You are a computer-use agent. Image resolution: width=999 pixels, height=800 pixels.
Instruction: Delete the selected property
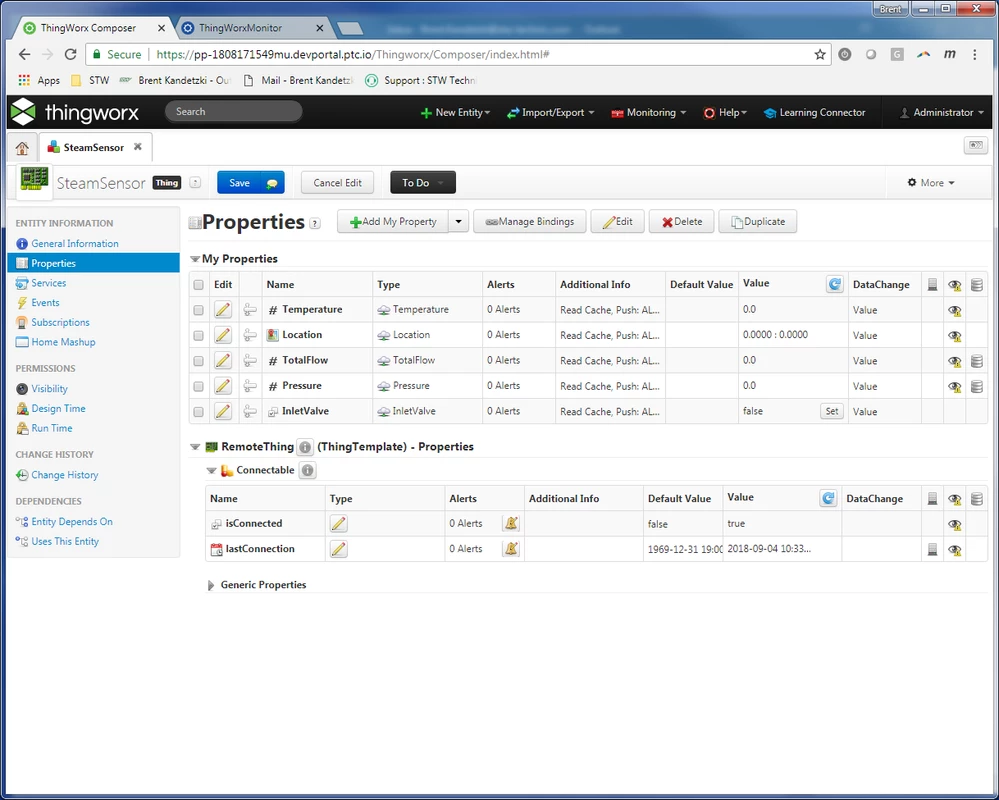point(681,222)
